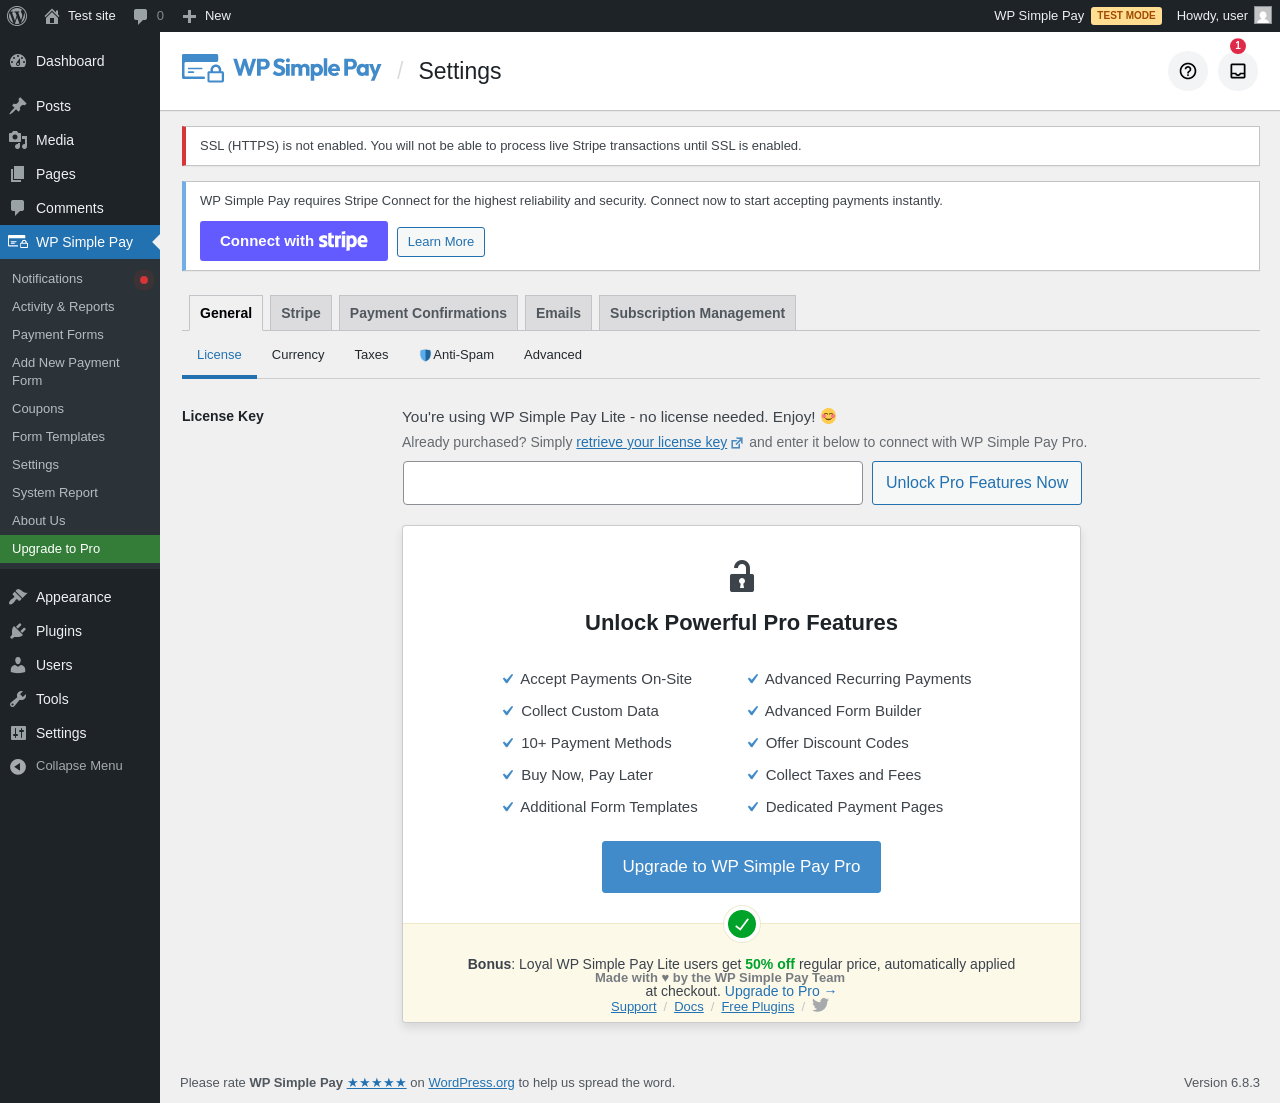Open Appearance in sidebar
Viewport: 1280px width, 1103px height.
[x=80, y=597]
